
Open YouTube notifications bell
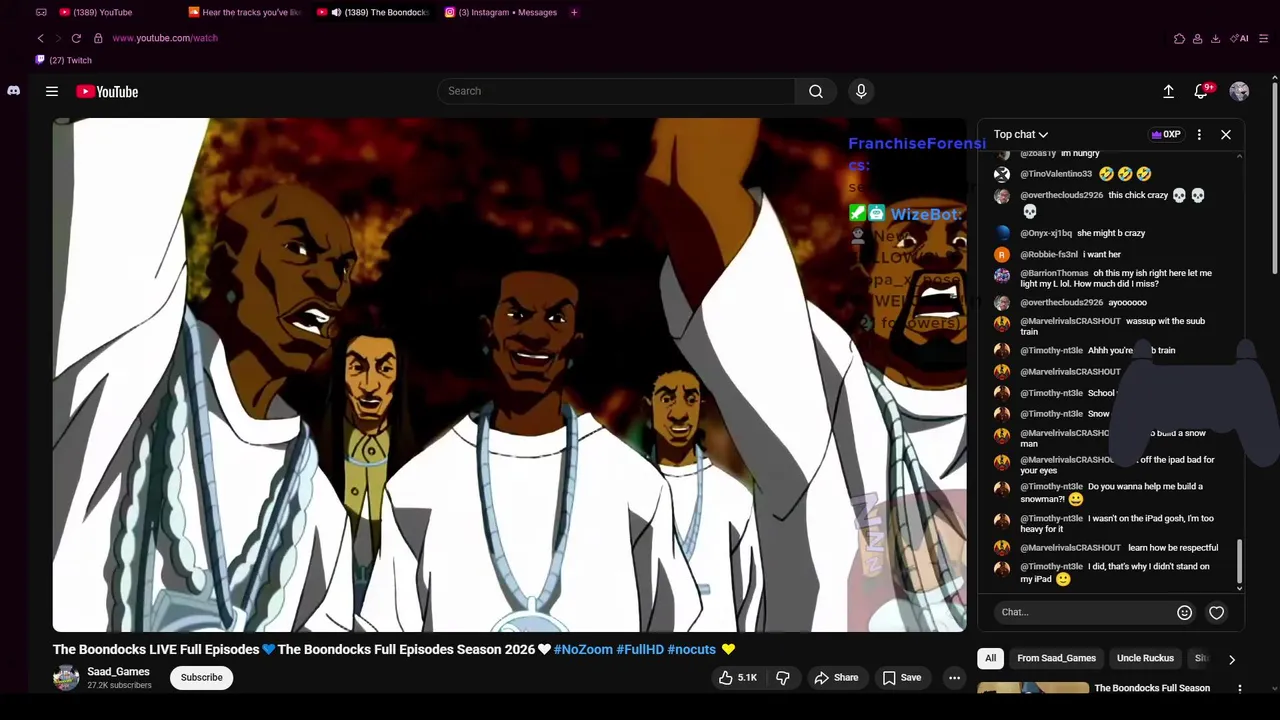pos(1201,91)
